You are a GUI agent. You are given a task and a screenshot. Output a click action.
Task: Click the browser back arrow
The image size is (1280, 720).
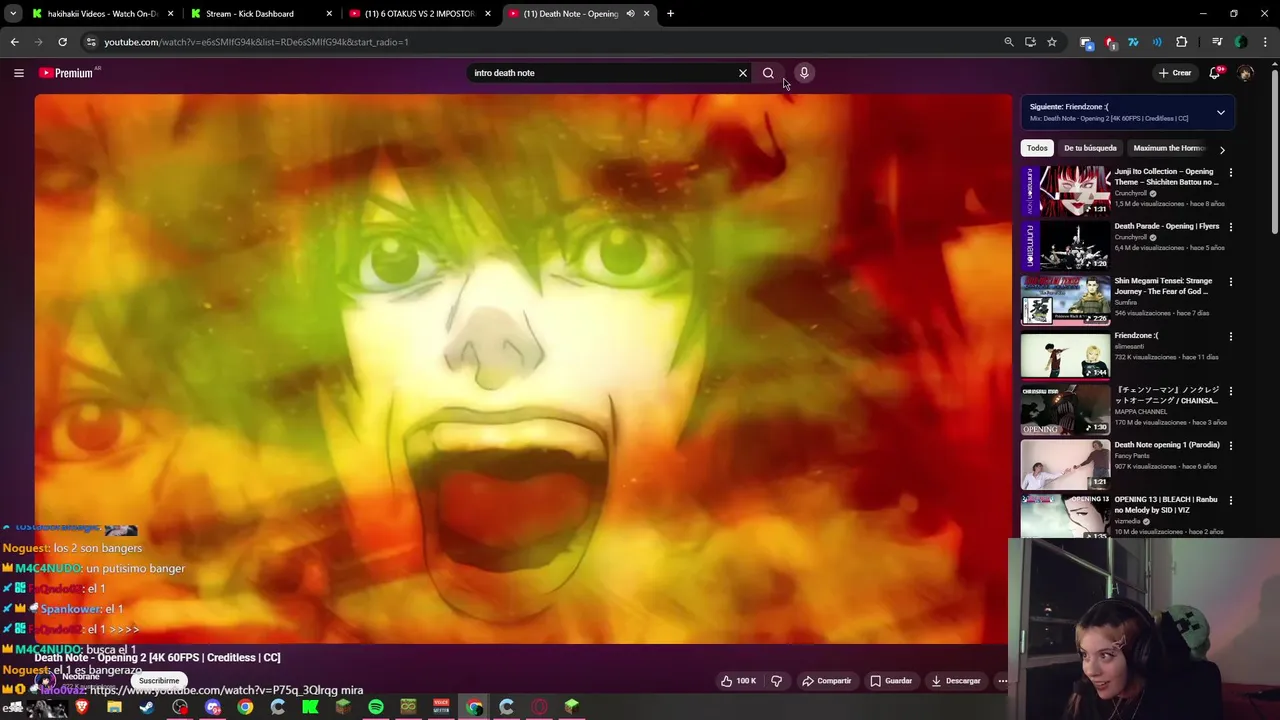pyautogui.click(x=14, y=42)
